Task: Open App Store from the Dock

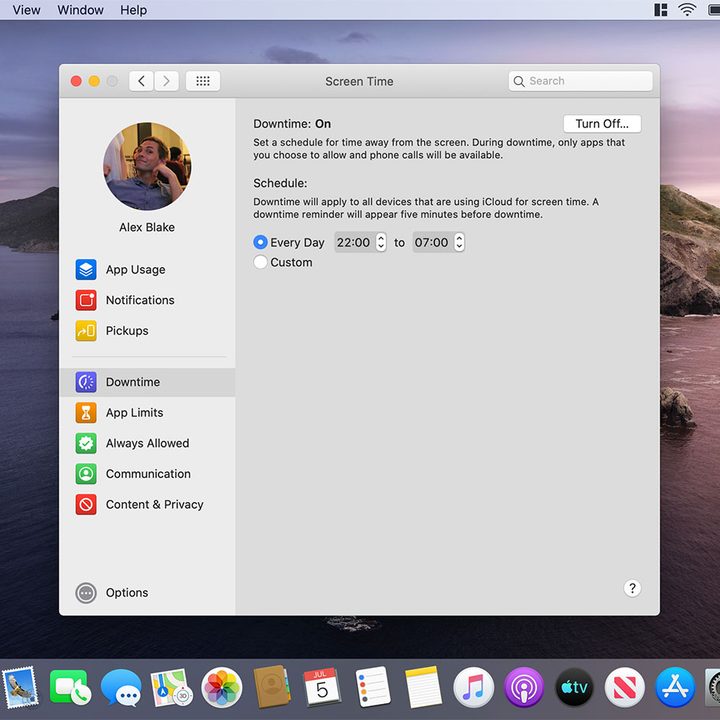Action: coord(675,687)
